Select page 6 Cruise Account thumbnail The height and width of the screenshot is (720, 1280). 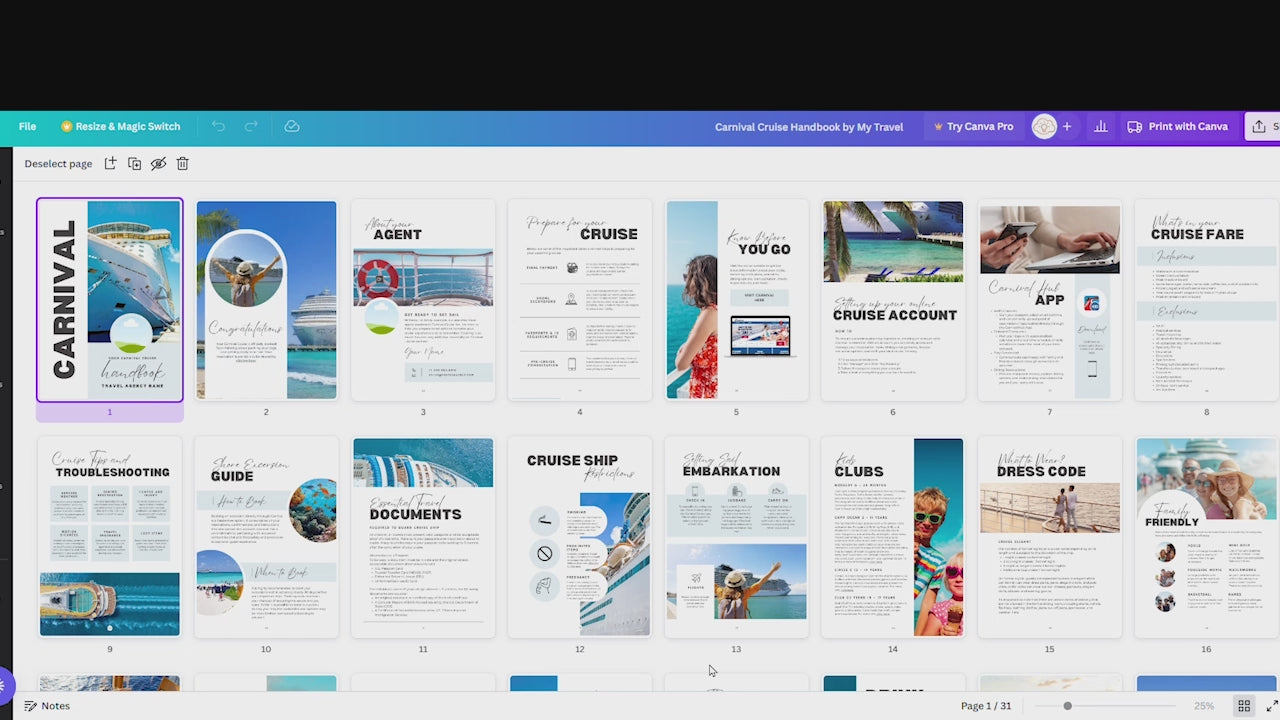pyautogui.click(x=893, y=300)
